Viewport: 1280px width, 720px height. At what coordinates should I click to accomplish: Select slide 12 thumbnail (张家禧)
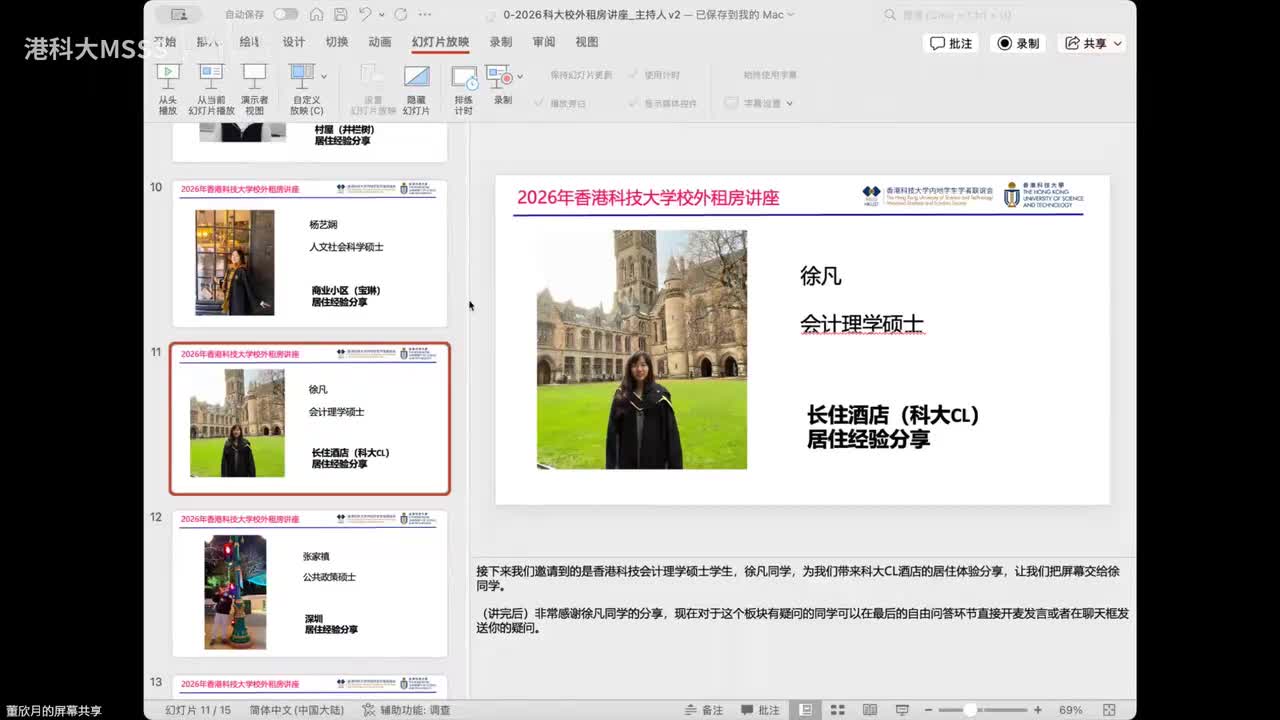[310, 583]
